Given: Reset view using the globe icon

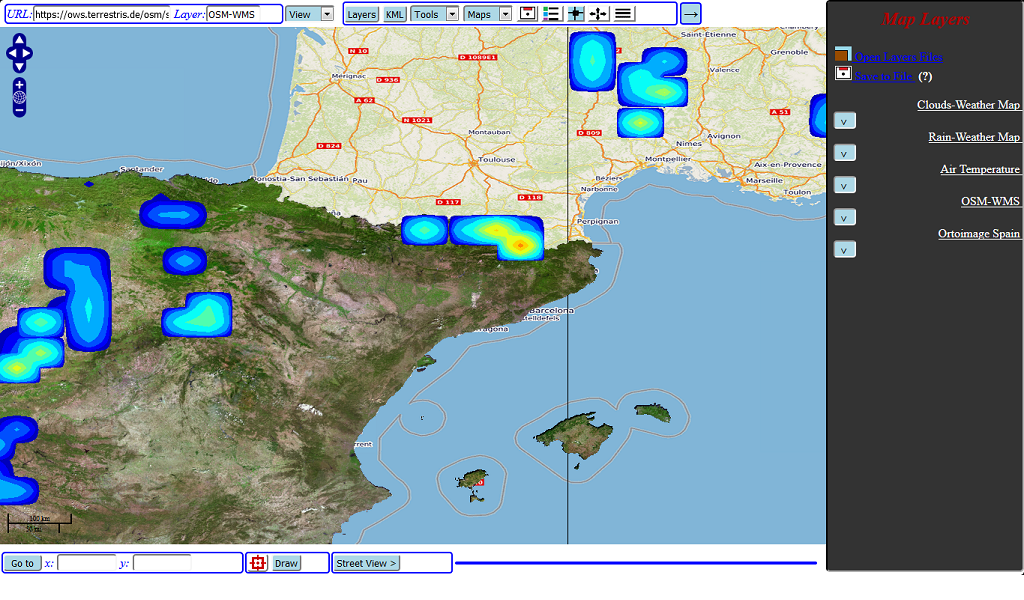Looking at the screenshot, I should click(x=19, y=96).
